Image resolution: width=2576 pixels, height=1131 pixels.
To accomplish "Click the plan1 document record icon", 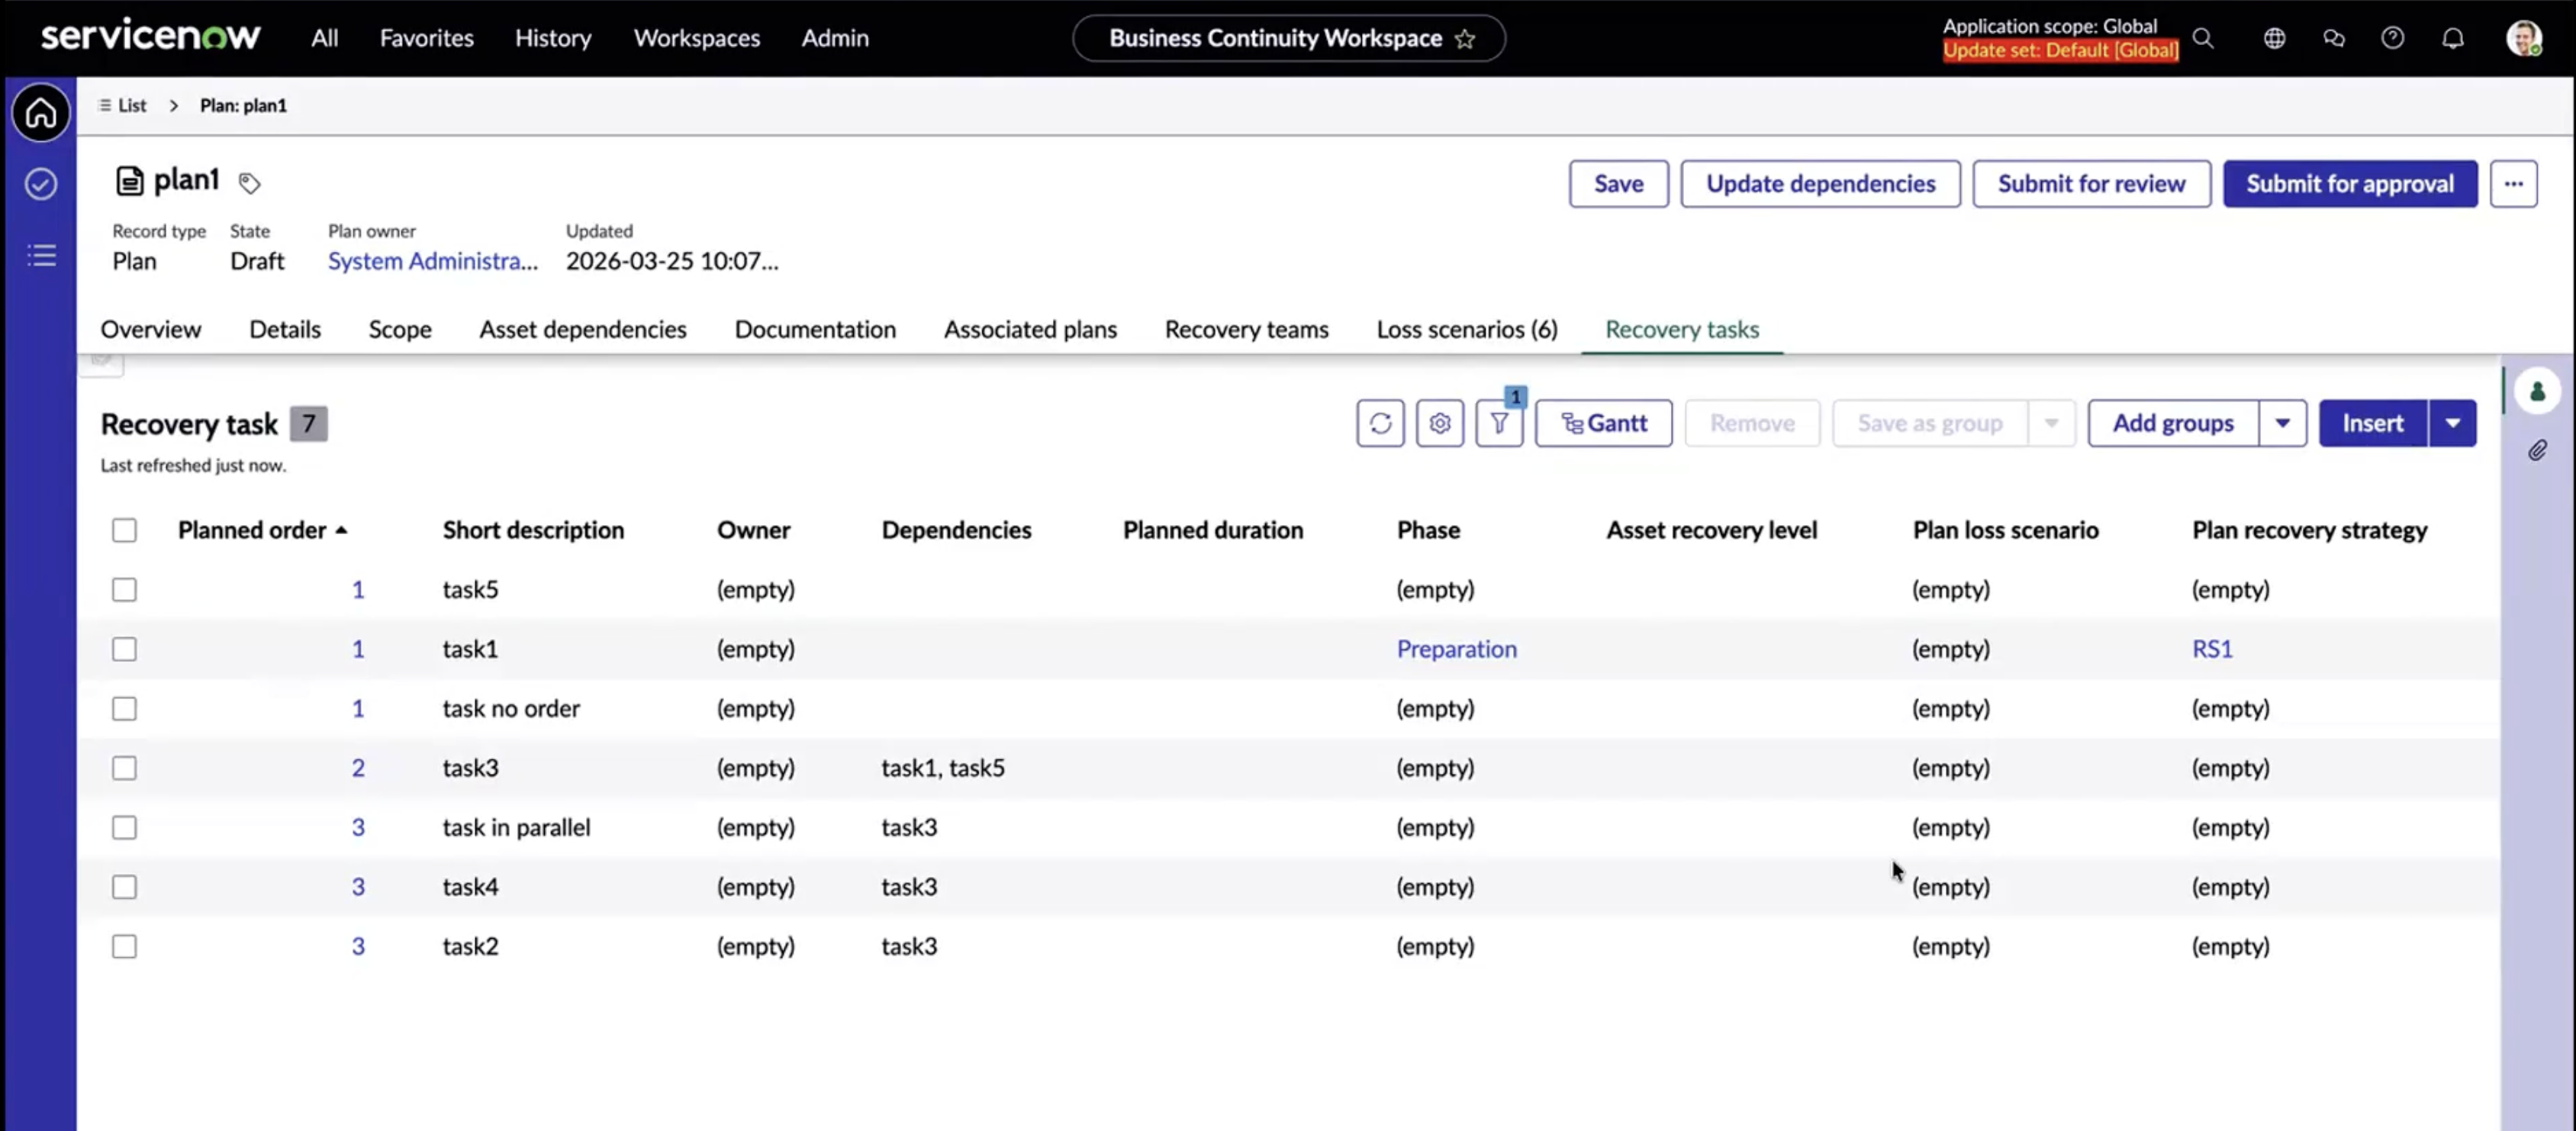I will 129,181.
